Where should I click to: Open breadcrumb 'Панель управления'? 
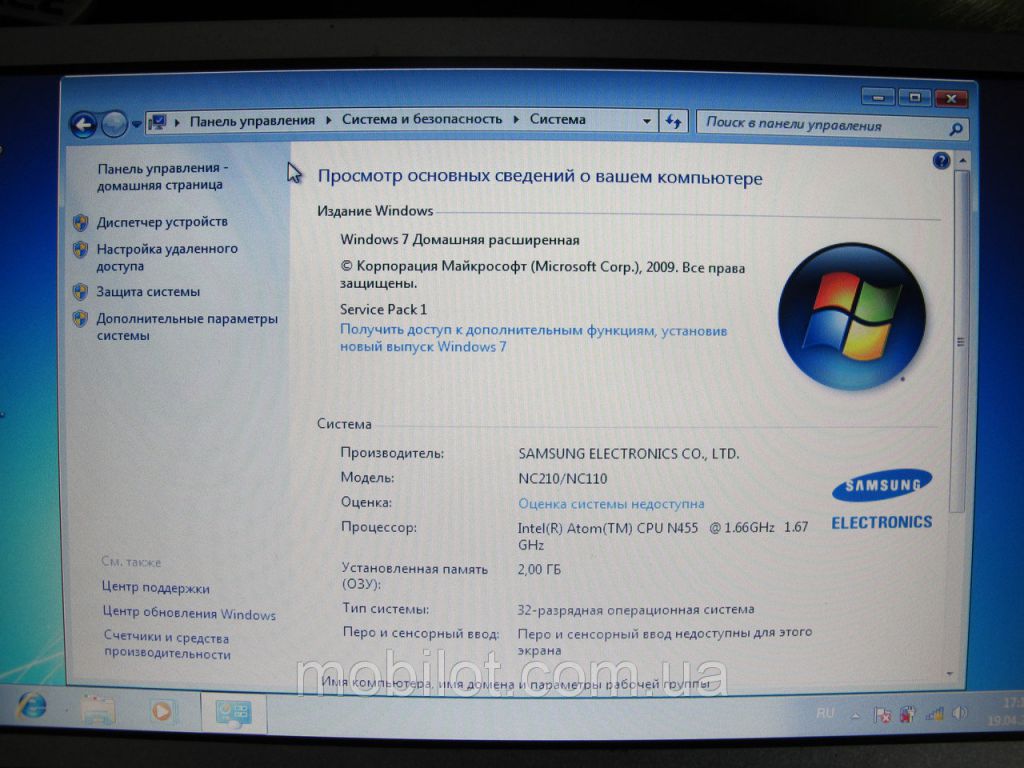coord(252,120)
